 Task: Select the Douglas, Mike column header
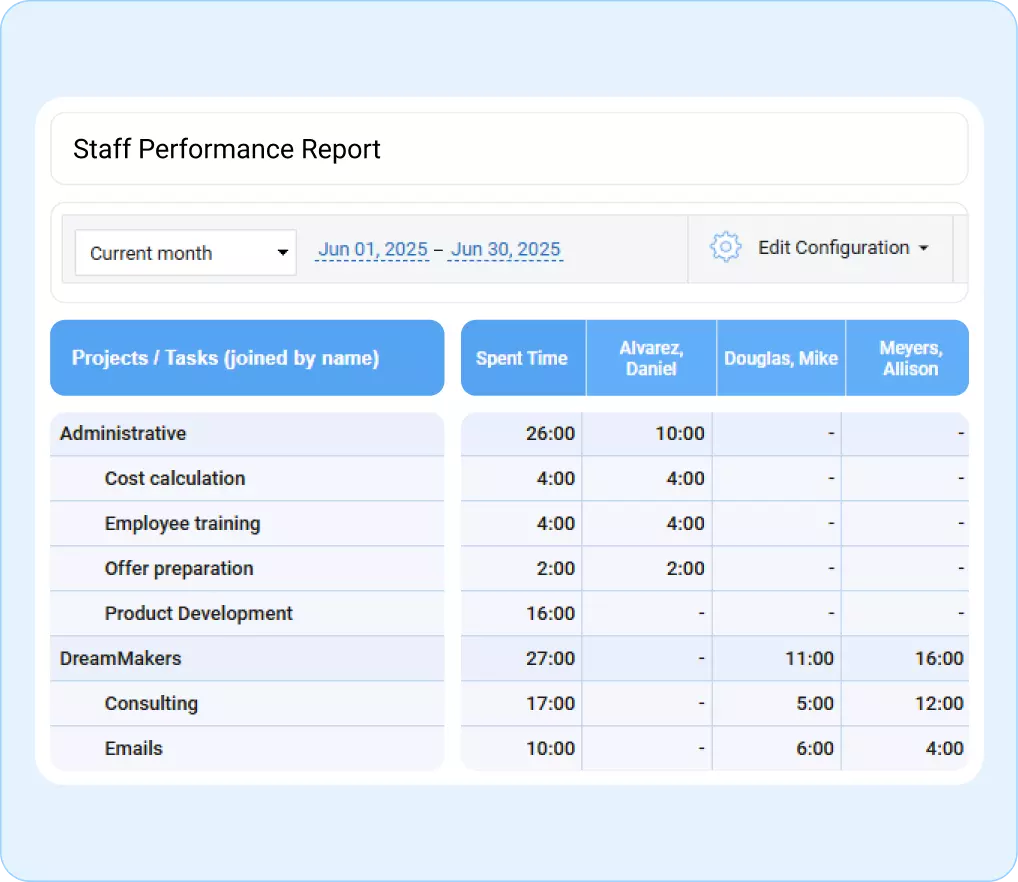[x=780, y=358]
